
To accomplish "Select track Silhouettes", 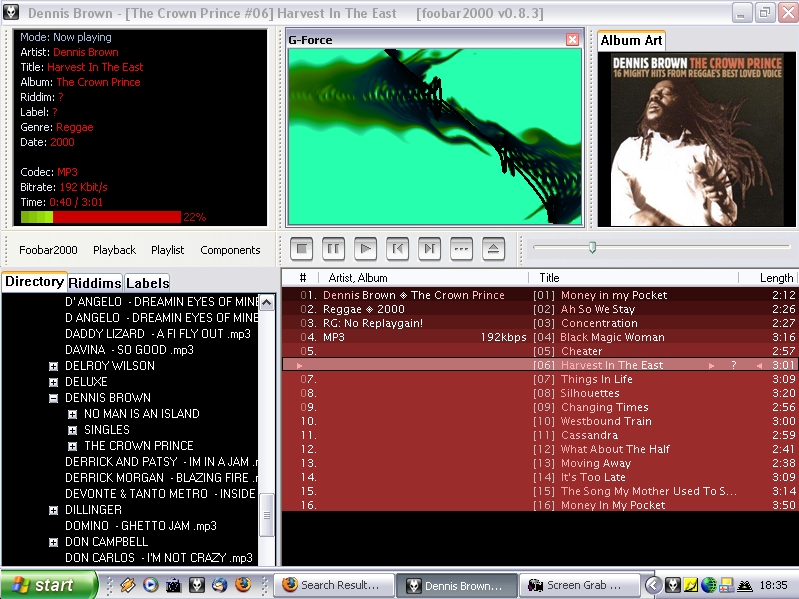I will [539, 393].
